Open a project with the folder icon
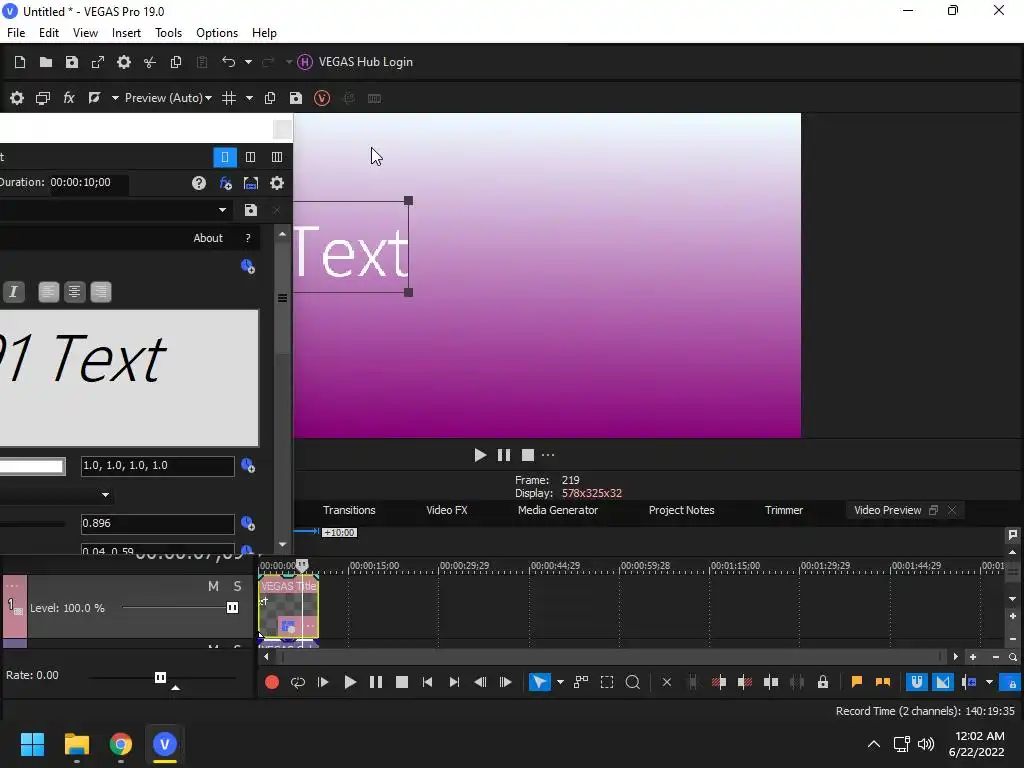The width and height of the screenshot is (1024, 768). pos(46,62)
